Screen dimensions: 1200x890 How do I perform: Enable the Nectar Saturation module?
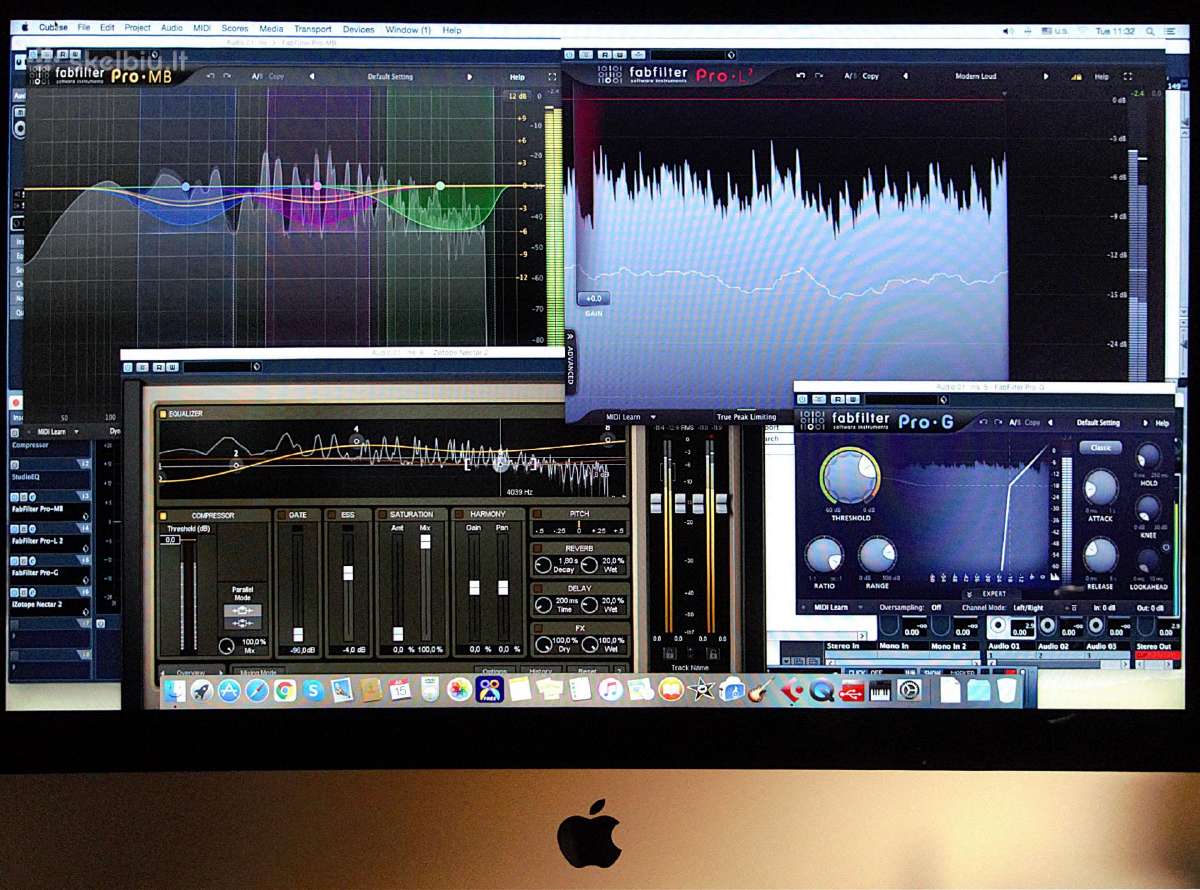tap(383, 515)
